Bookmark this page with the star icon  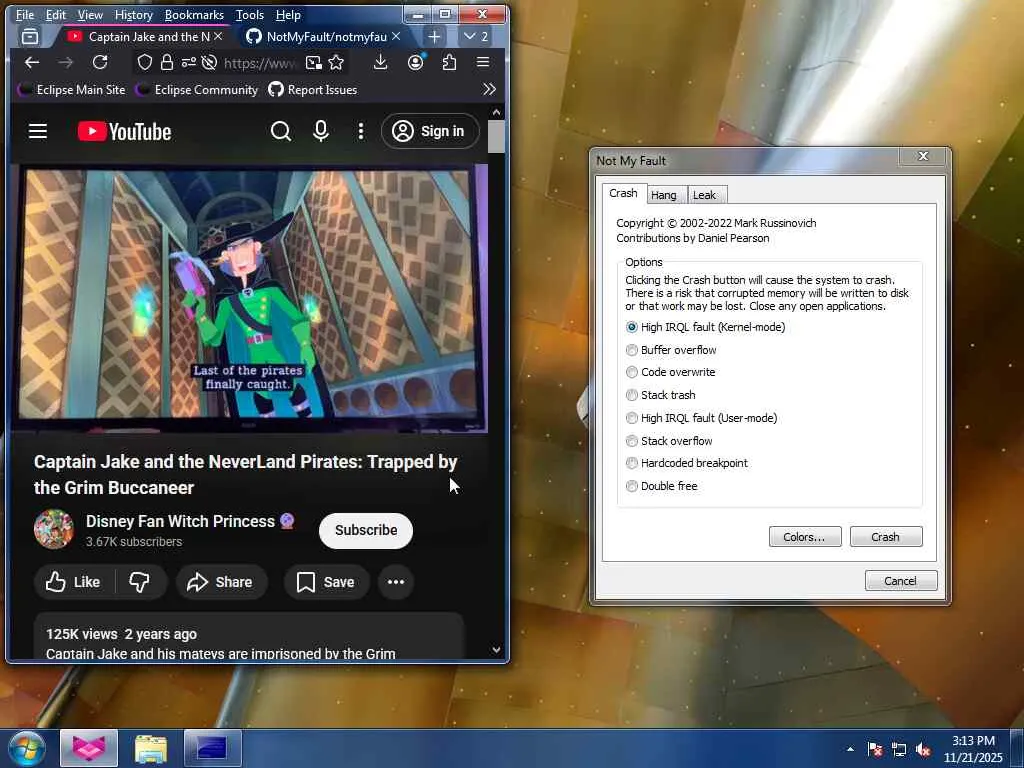[336, 63]
